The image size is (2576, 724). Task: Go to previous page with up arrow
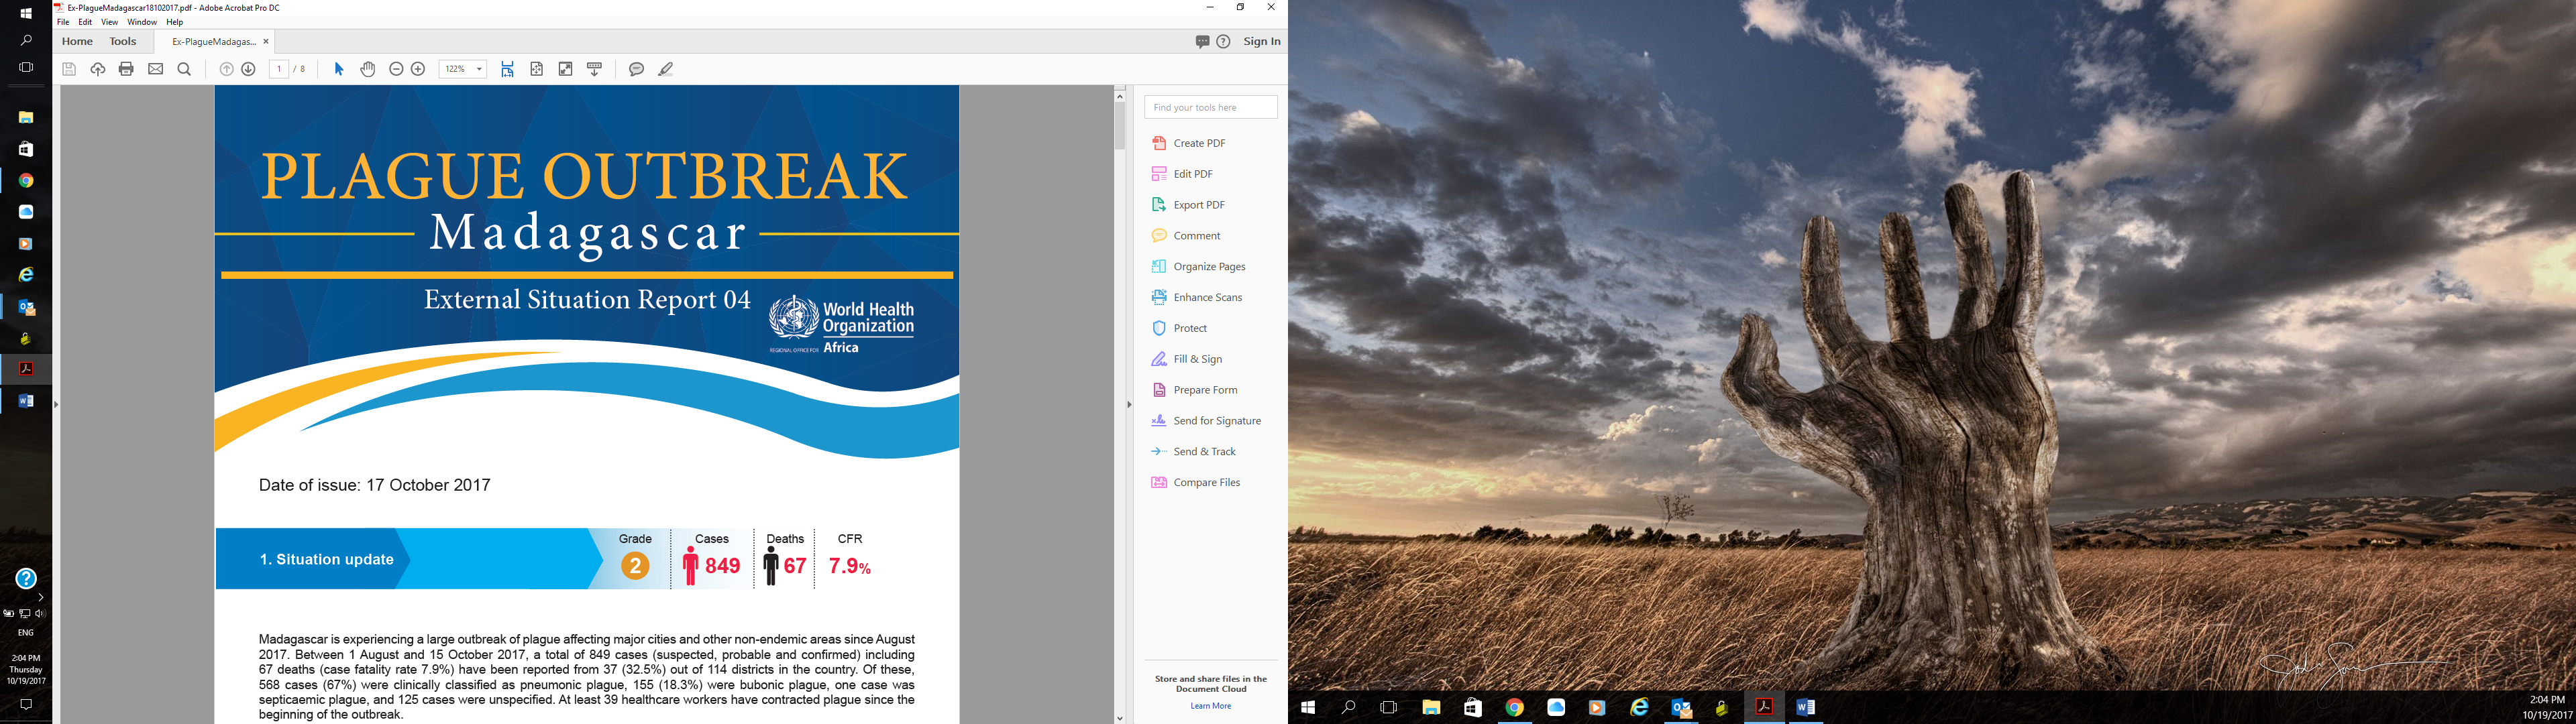[226, 69]
